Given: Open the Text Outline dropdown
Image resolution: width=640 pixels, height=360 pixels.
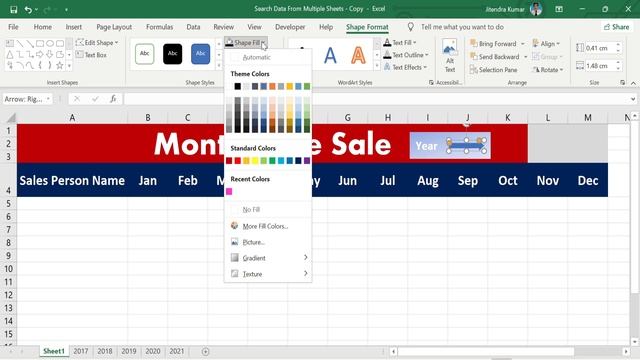Looking at the screenshot, I should [x=406, y=55].
